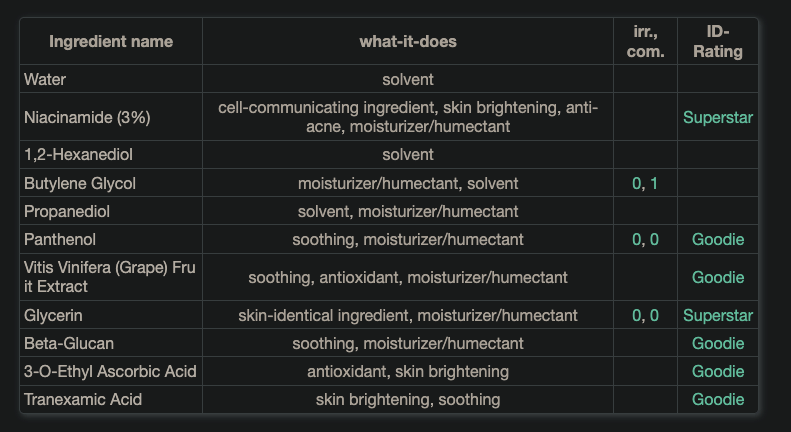
Task: Click "antioxidant, skin brightening" for Ethyl Ascorbic Acid
Action: point(408,371)
